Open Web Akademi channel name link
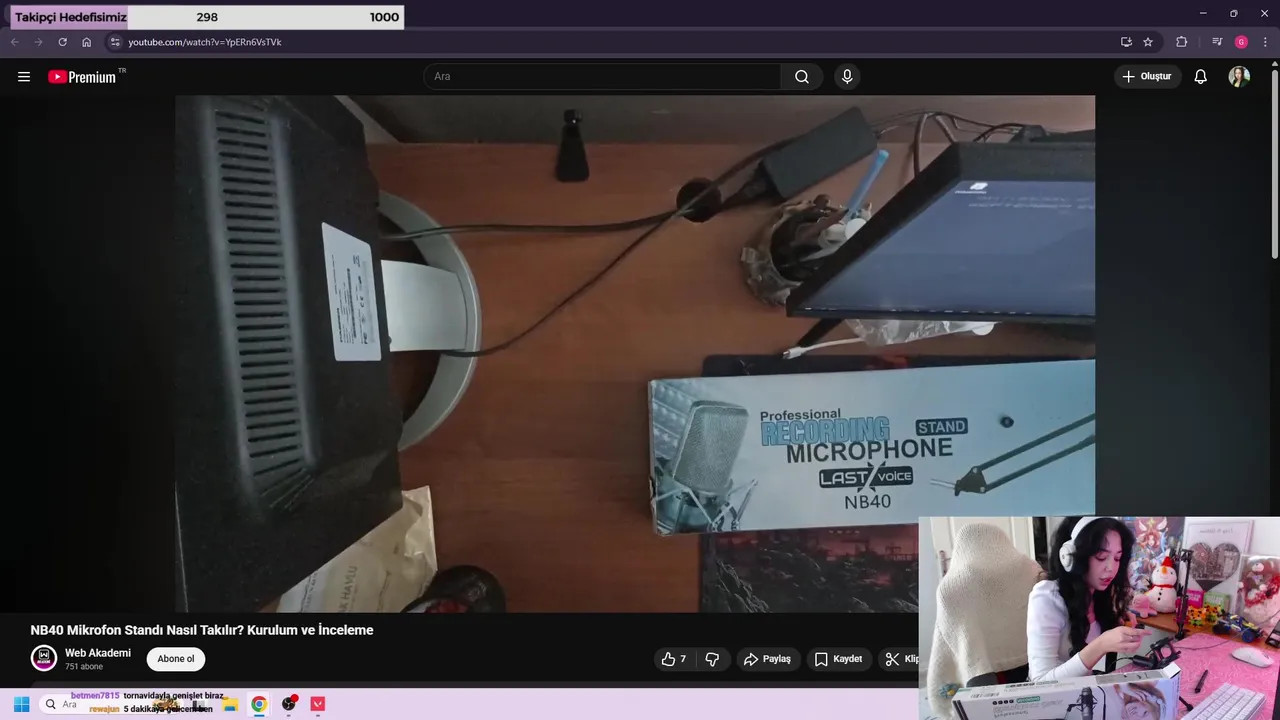The image size is (1280, 720). coord(98,653)
